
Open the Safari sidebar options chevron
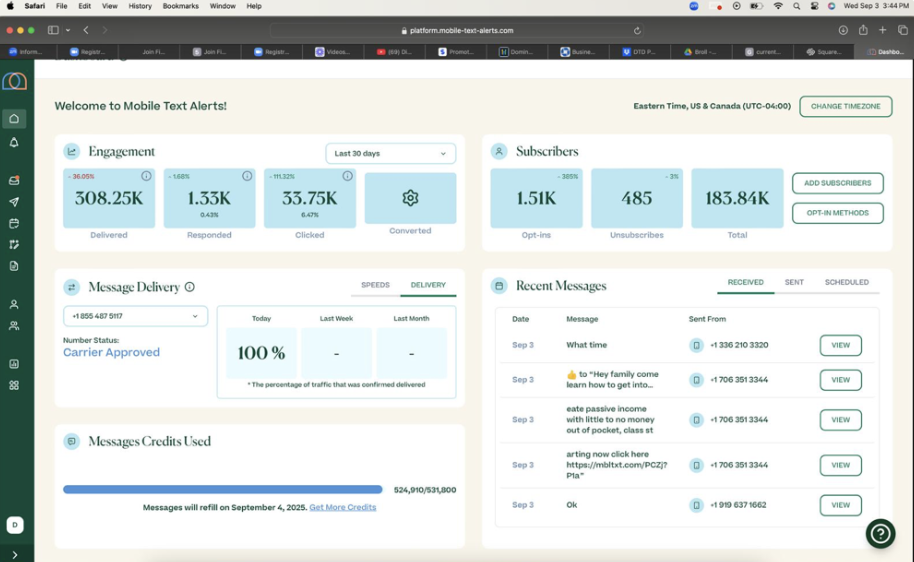(x=68, y=30)
